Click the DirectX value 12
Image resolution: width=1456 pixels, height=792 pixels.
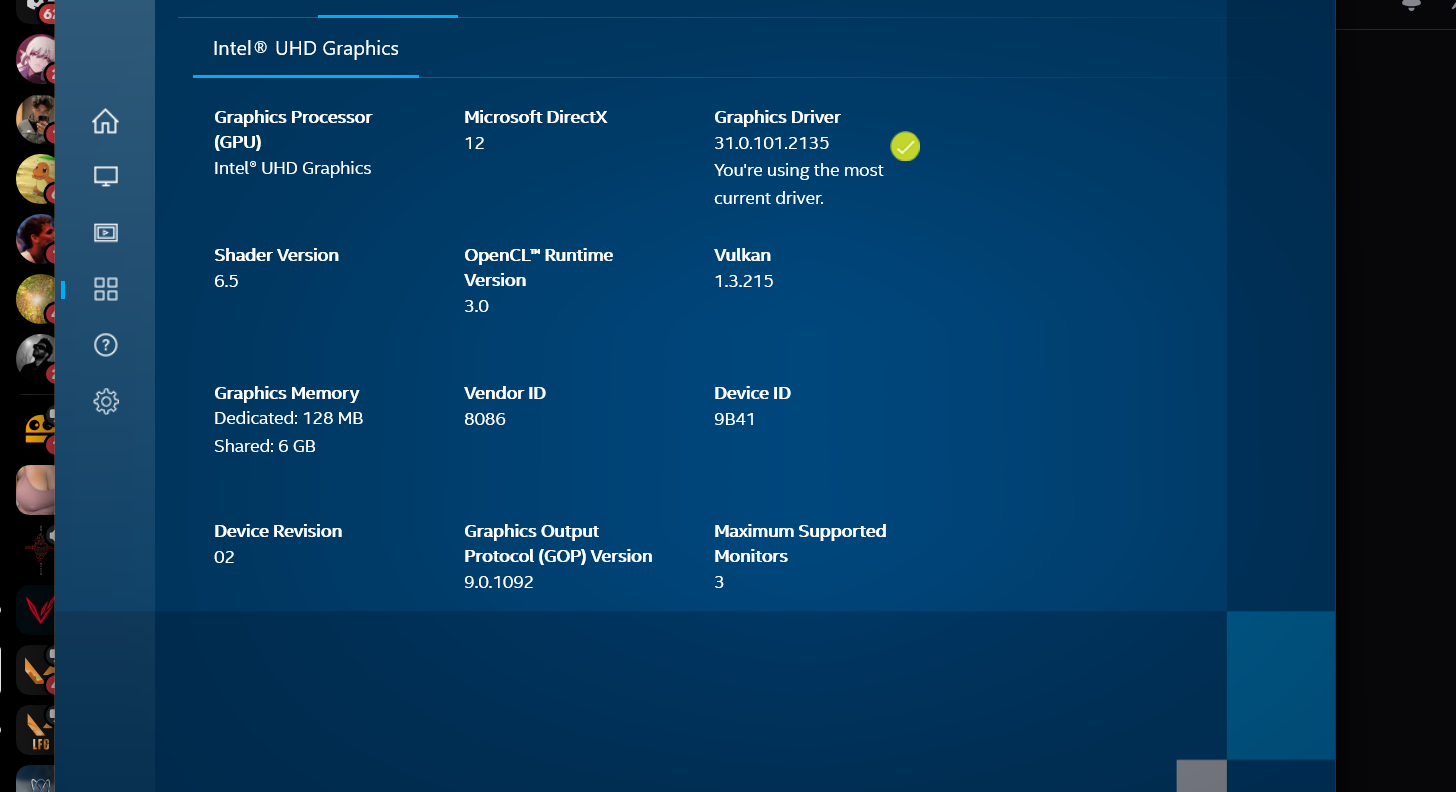[x=474, y=143]
